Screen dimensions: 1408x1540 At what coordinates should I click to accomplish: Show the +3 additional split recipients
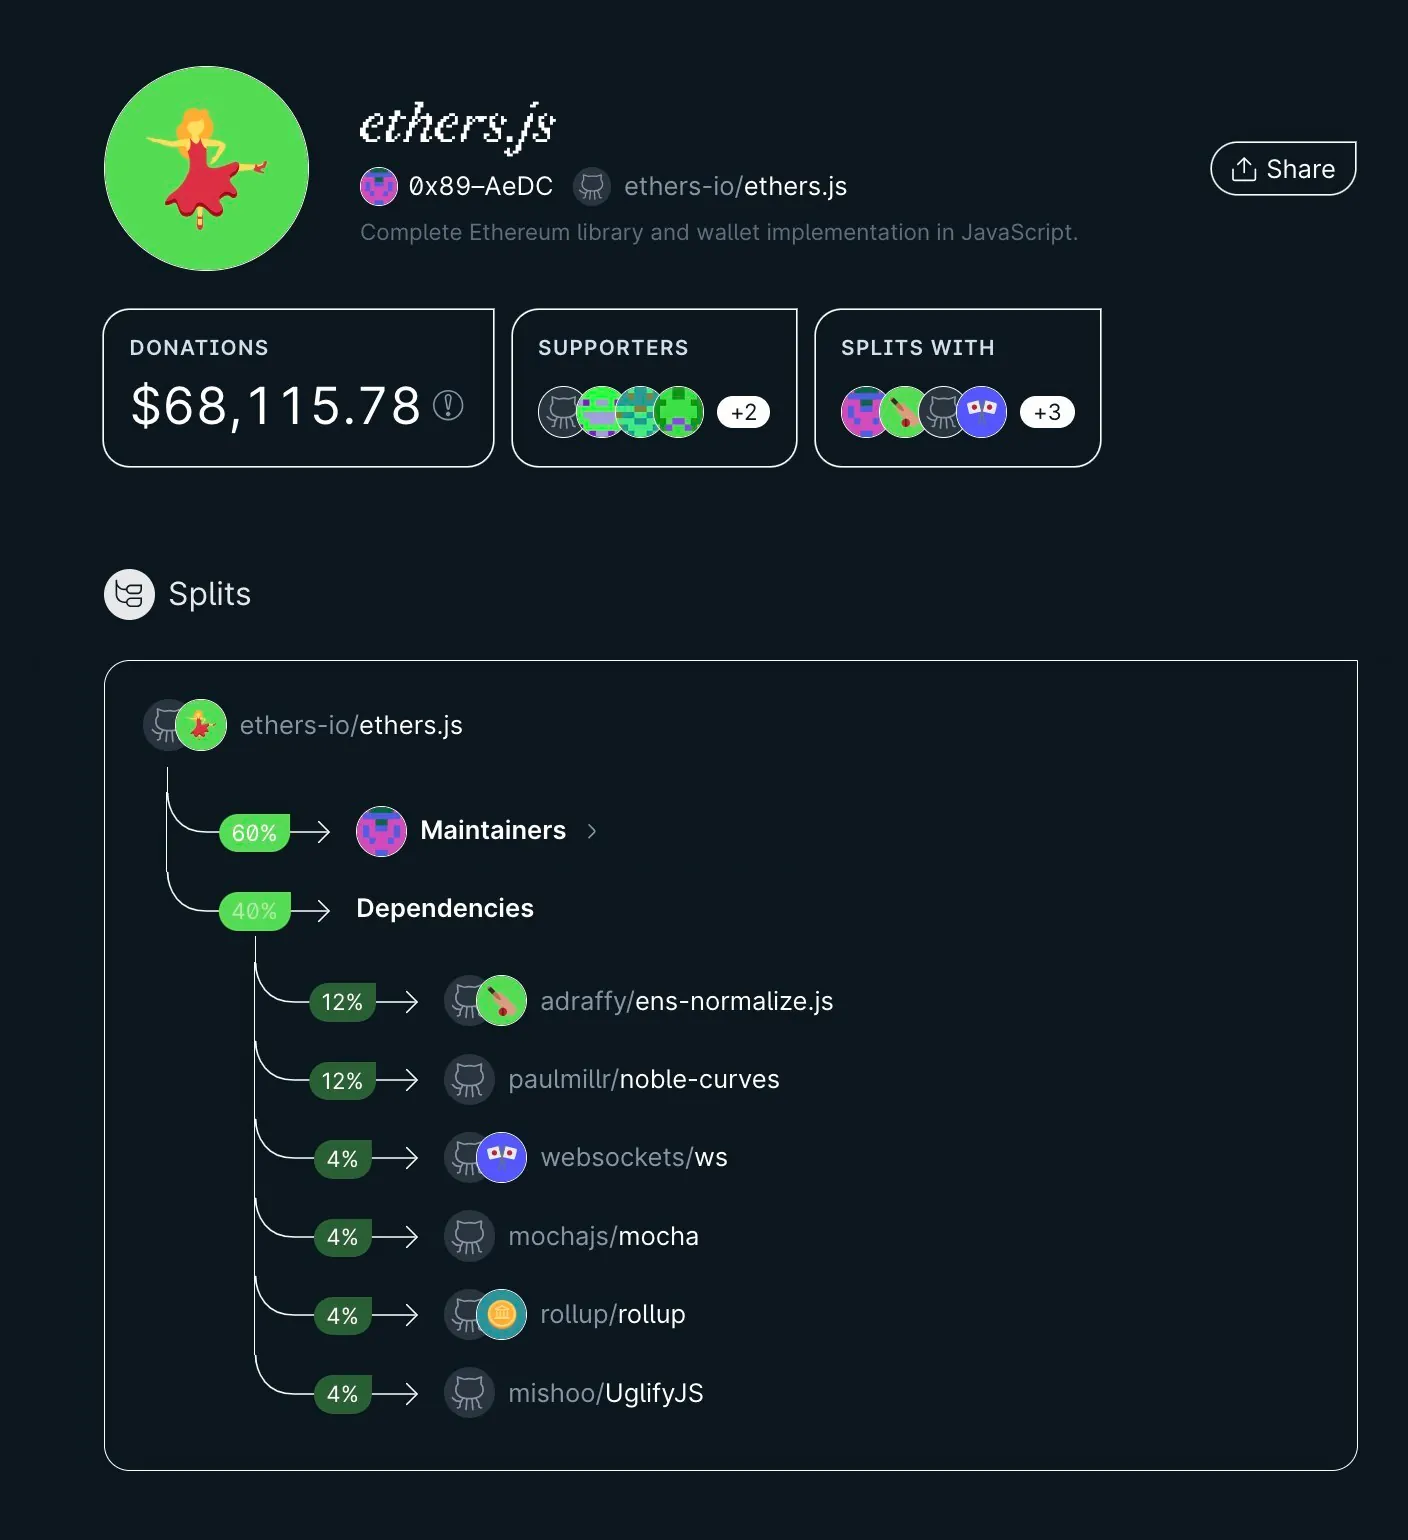(x=1047, y=412)
